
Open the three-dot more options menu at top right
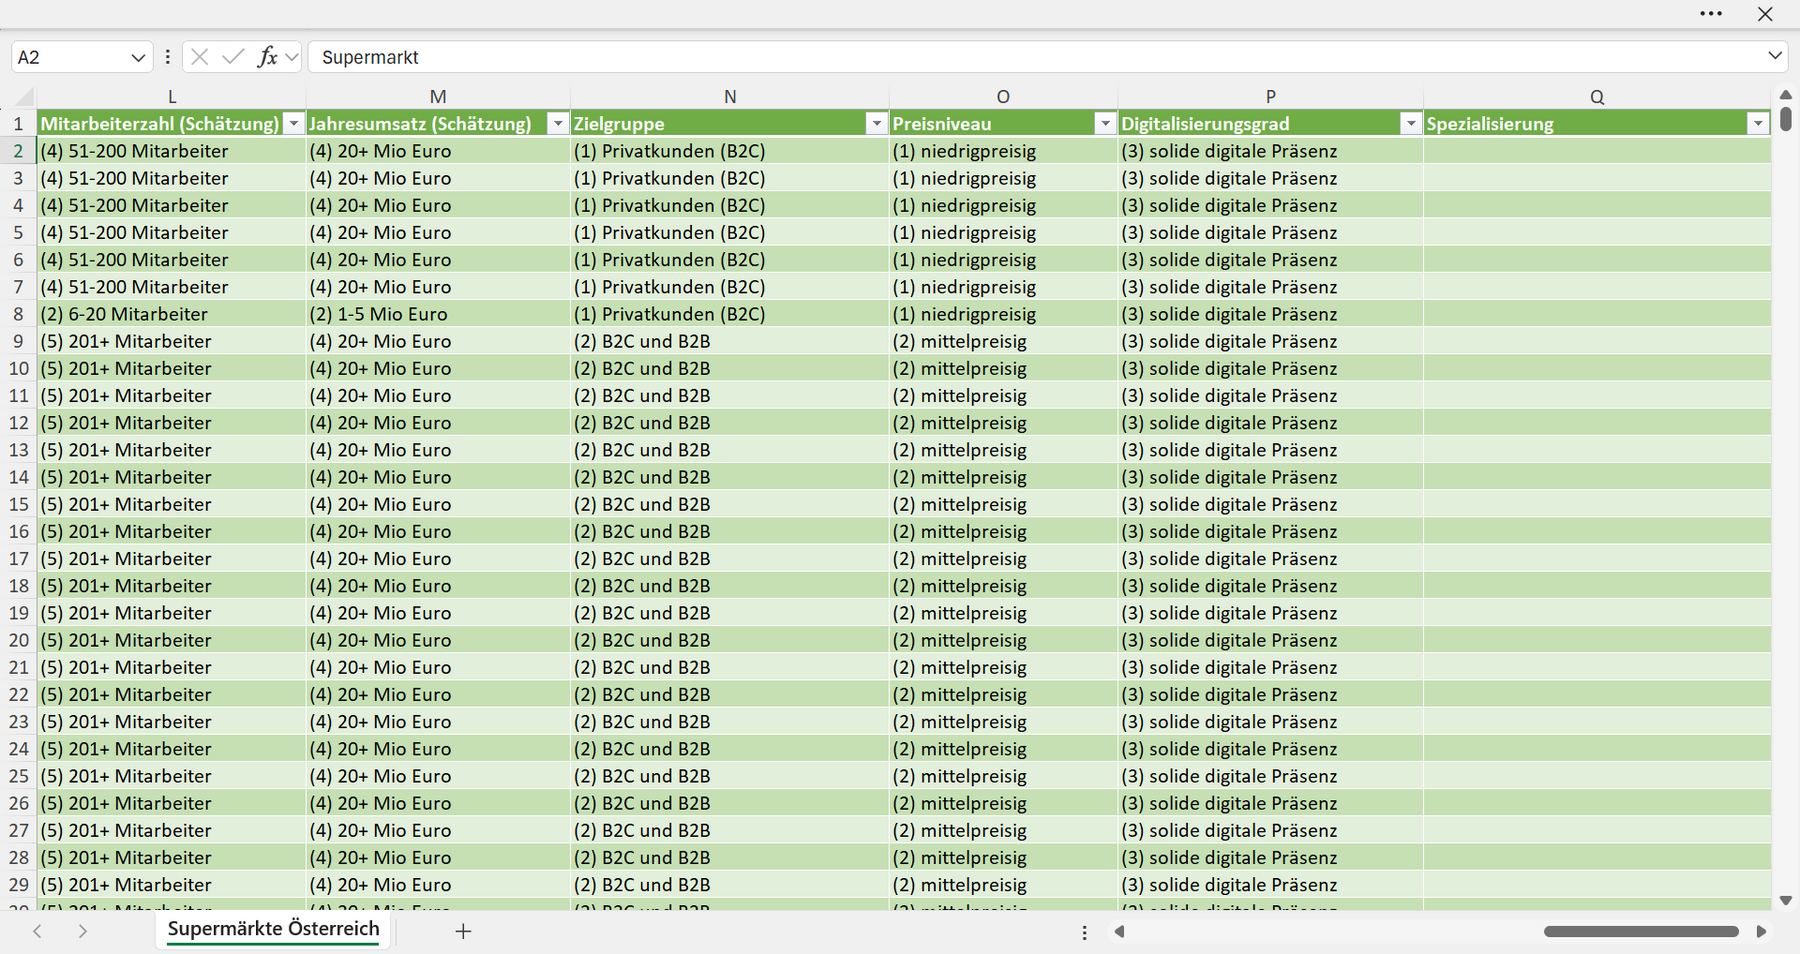(x=1711, y=14)
